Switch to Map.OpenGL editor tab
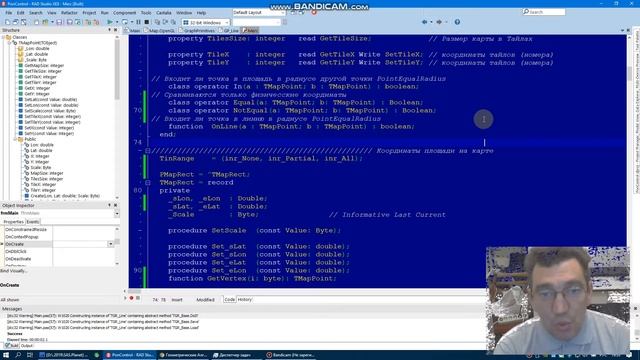The height and width of the screenshot is (360, 640). pyautogui.click(x=161, y=31)
